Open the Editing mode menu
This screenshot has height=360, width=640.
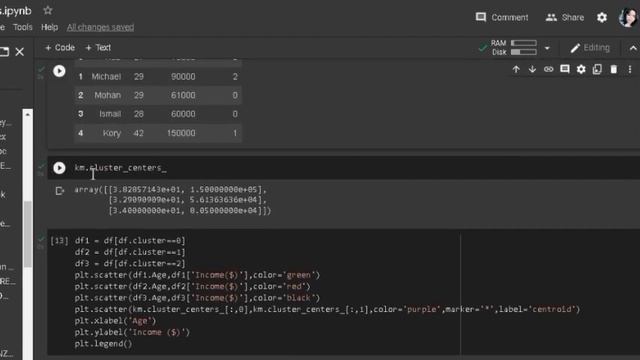point(590,48)
